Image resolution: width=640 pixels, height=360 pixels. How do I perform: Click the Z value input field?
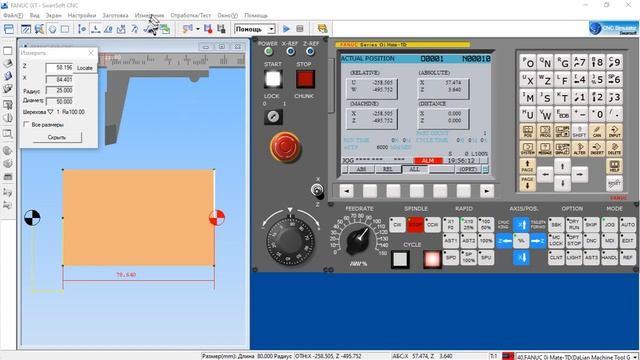coord(60,68)
